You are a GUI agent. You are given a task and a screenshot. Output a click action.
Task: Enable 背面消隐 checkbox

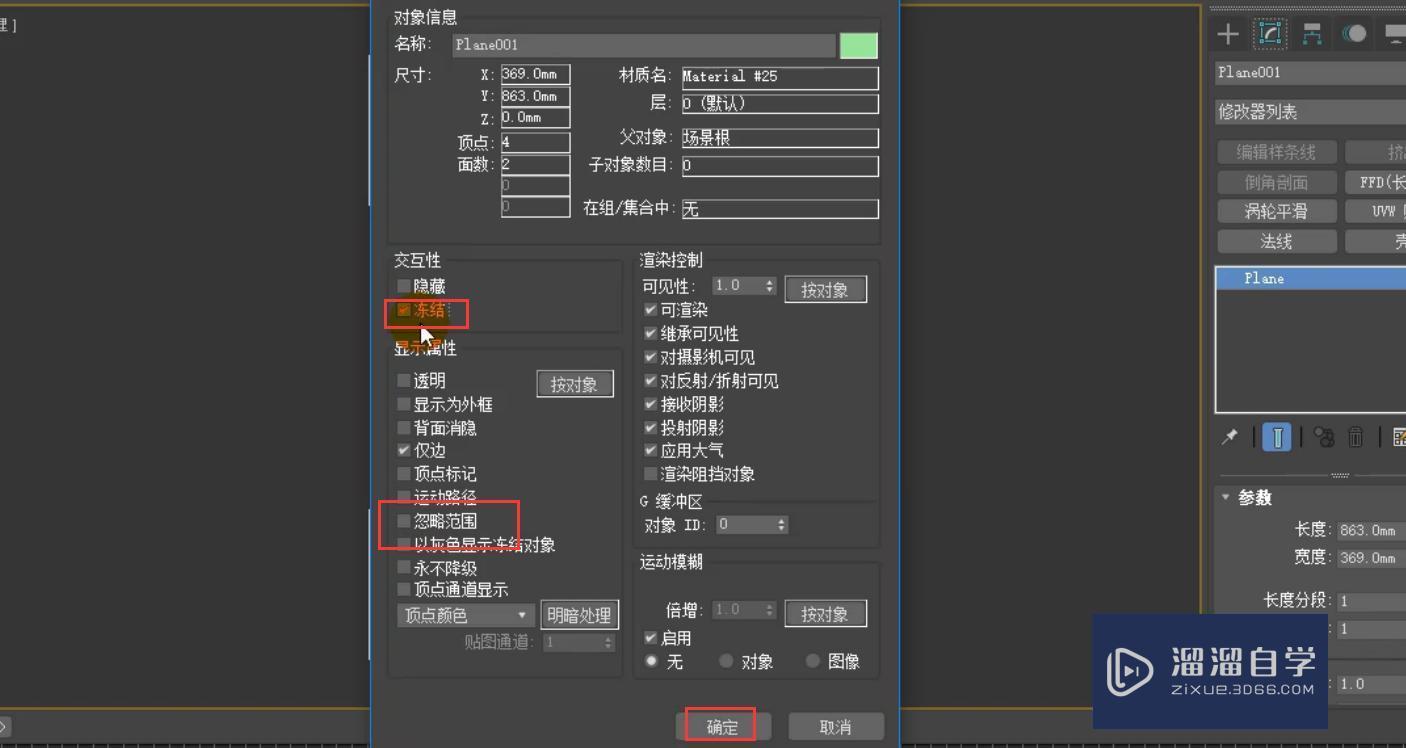tap(404, 428)
